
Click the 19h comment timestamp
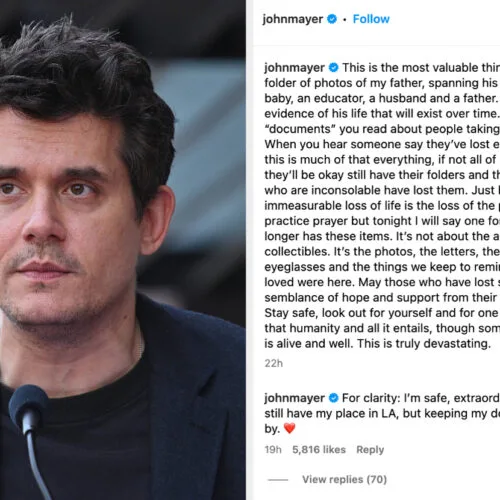273,450
